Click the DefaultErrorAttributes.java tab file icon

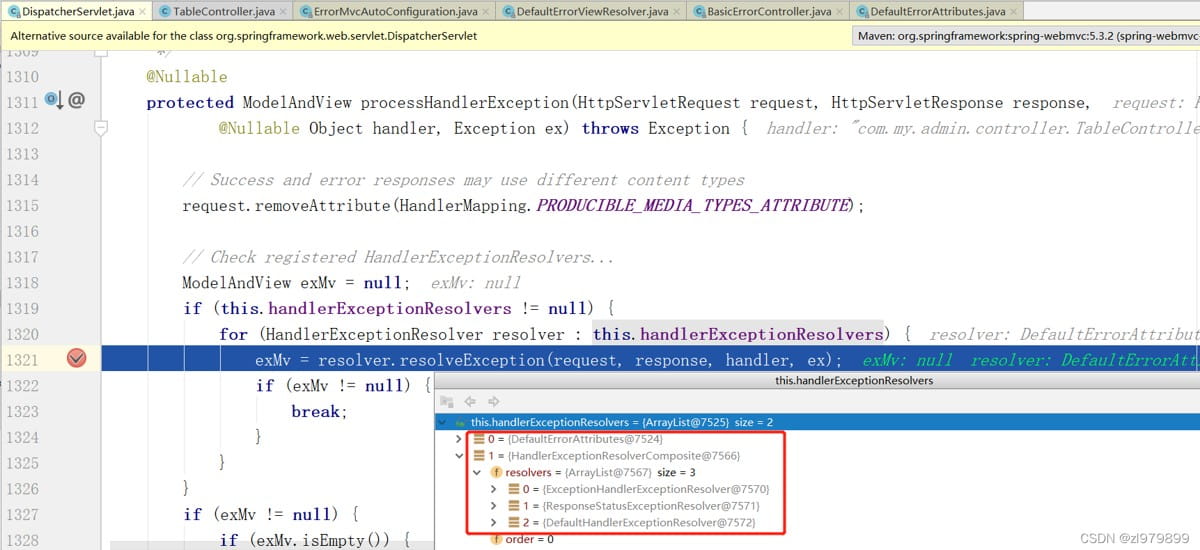(x=864, y=12)
